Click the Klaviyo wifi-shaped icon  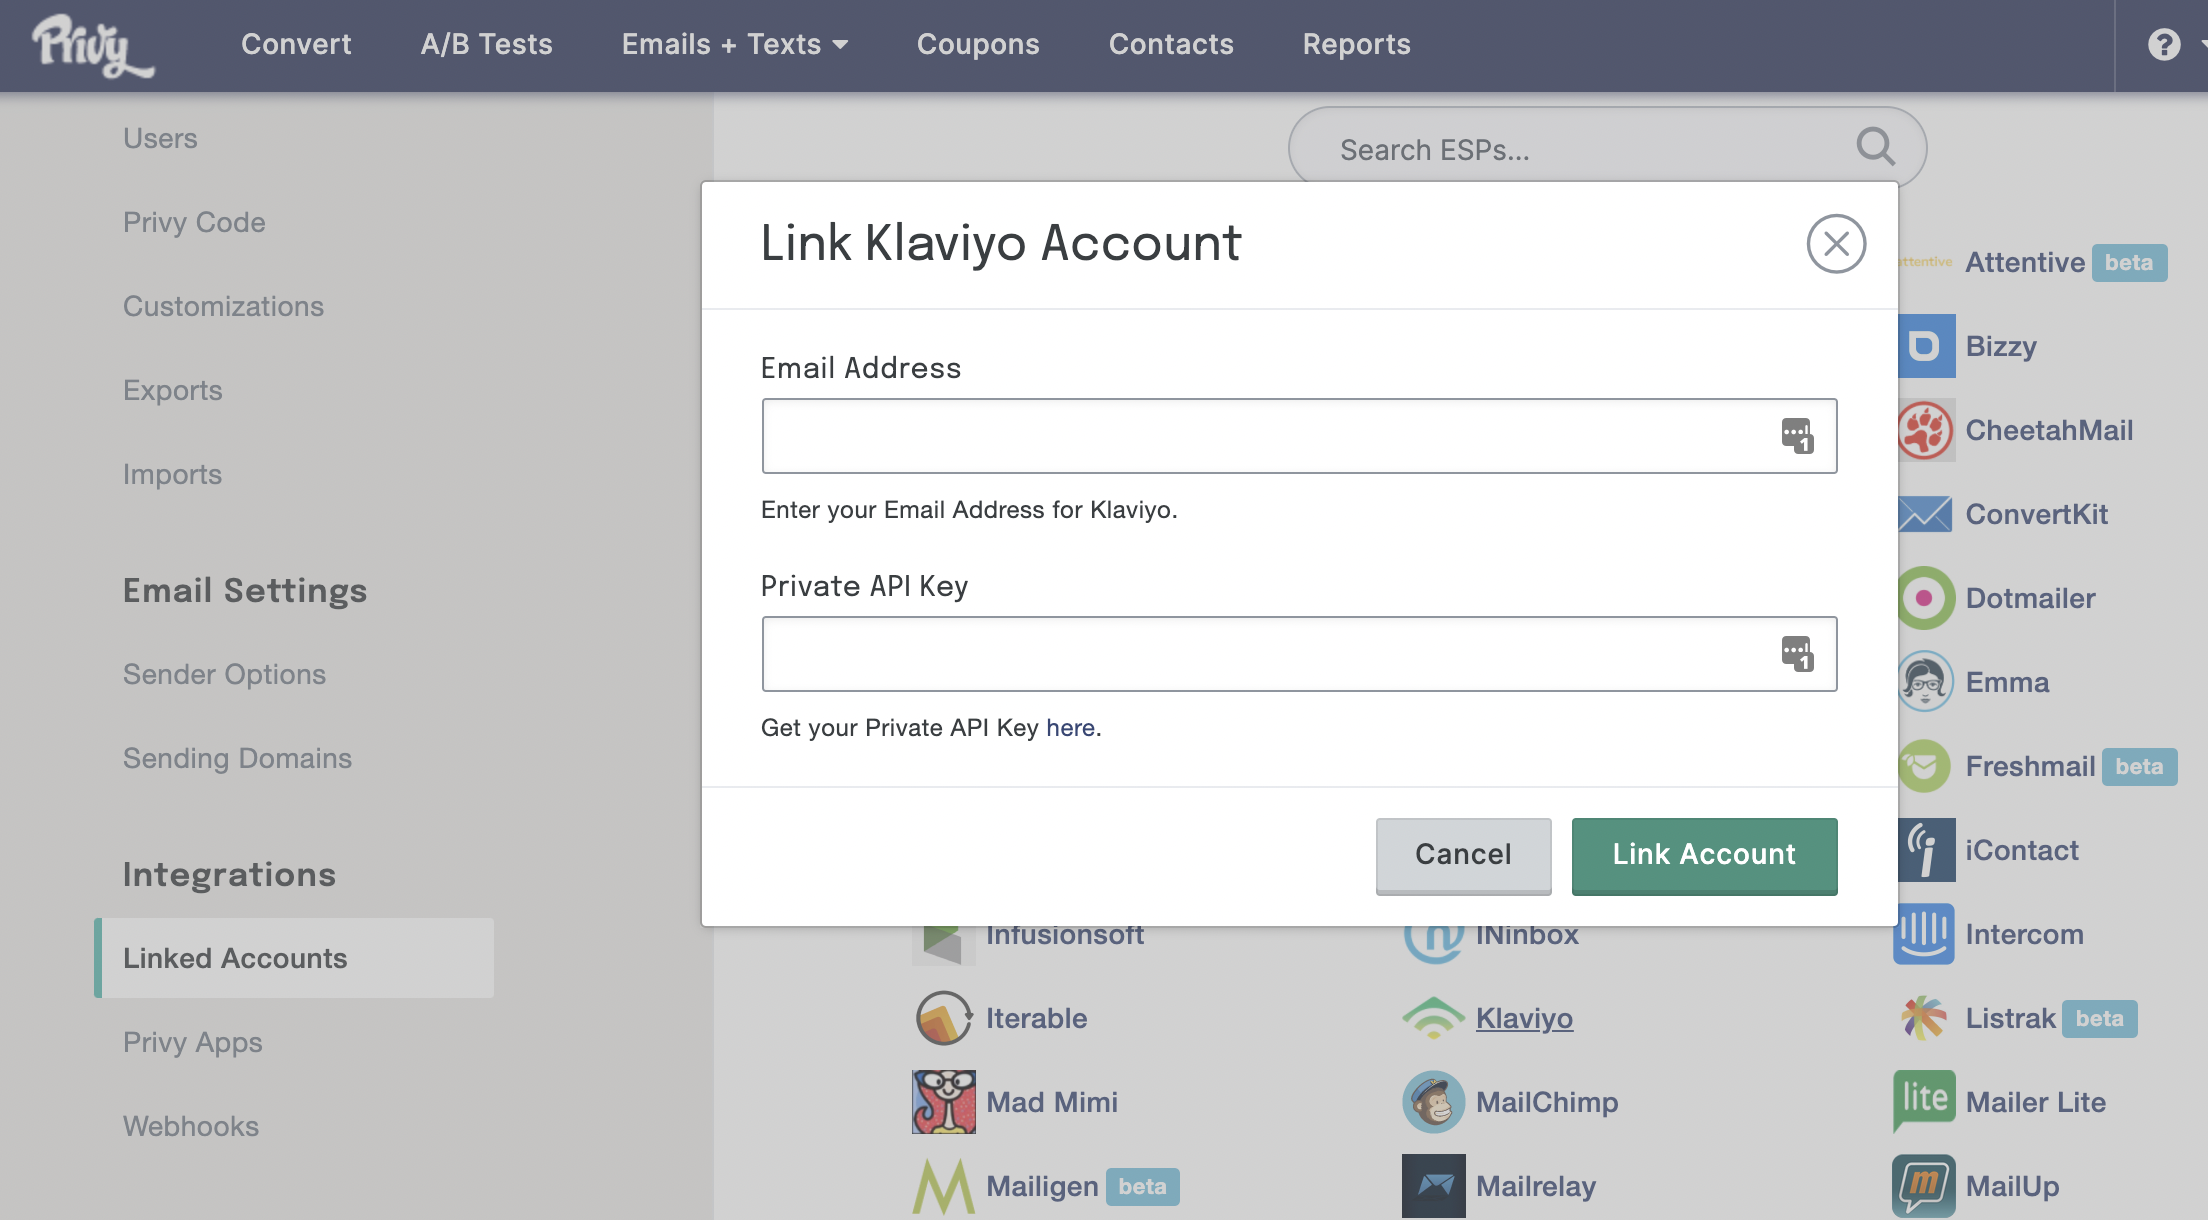[x=1434, y=1018]
